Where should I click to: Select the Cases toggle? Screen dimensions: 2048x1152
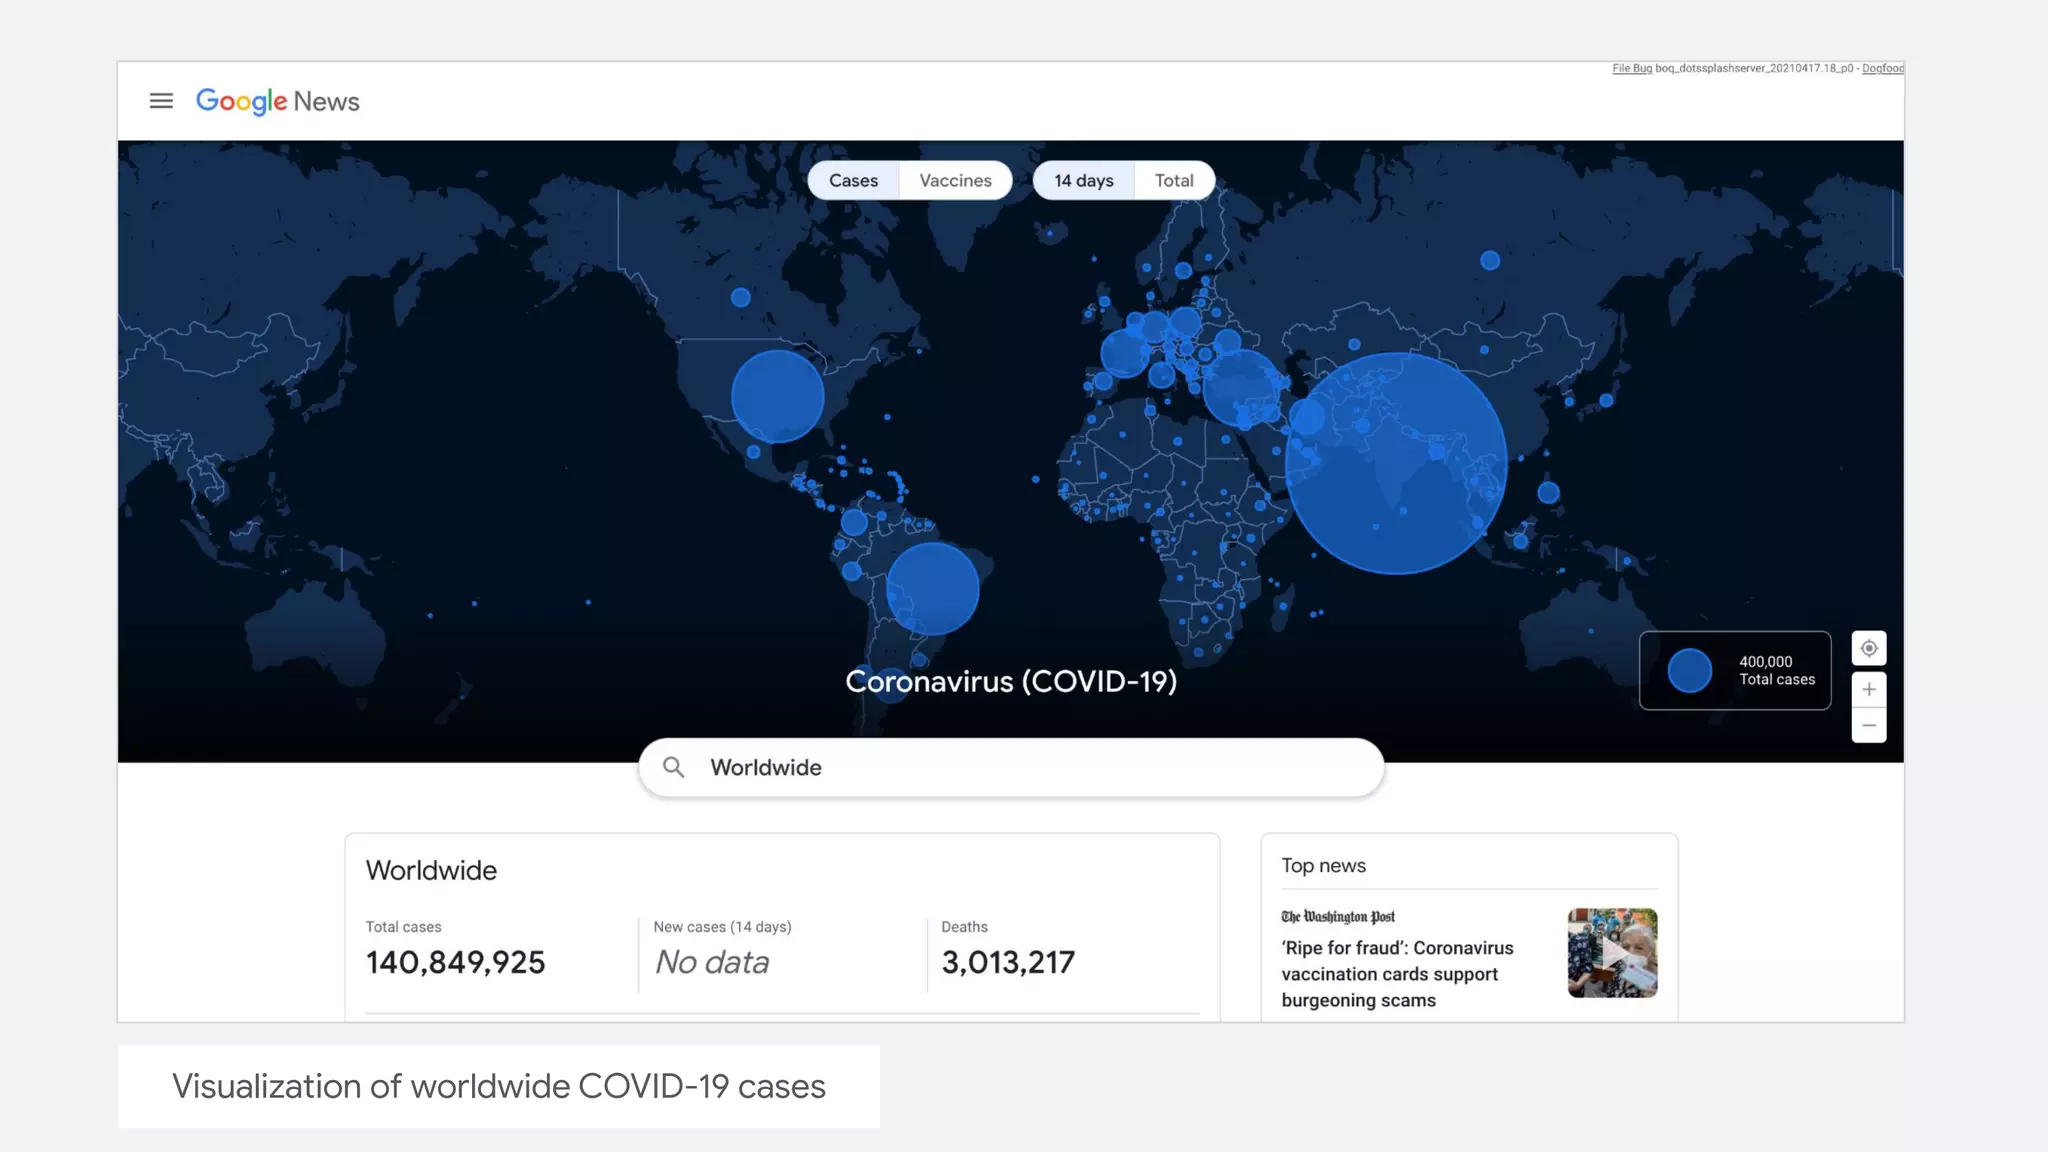click(x=853, y=180)
